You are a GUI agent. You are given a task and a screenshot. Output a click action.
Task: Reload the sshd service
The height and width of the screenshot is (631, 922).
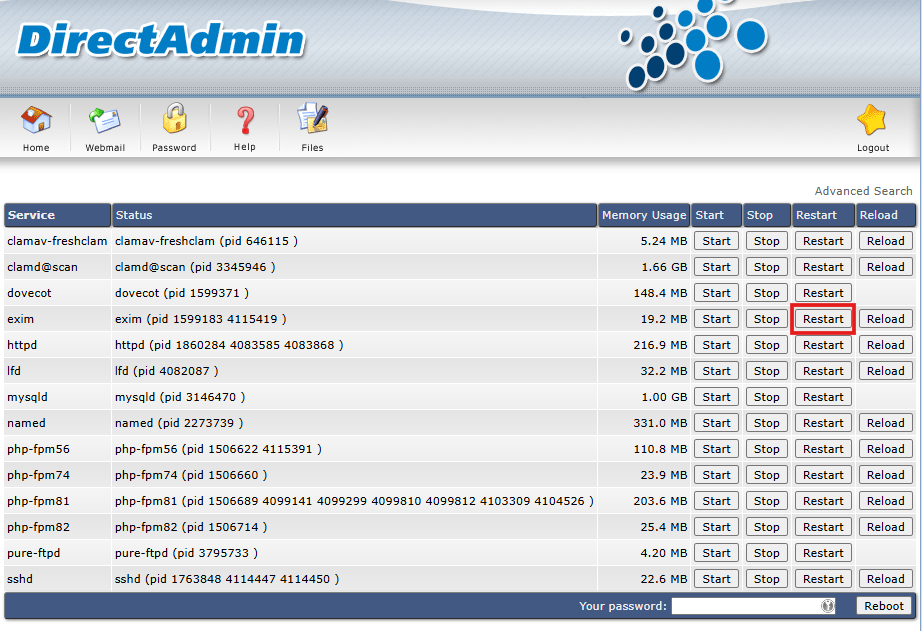pos(886,579)
